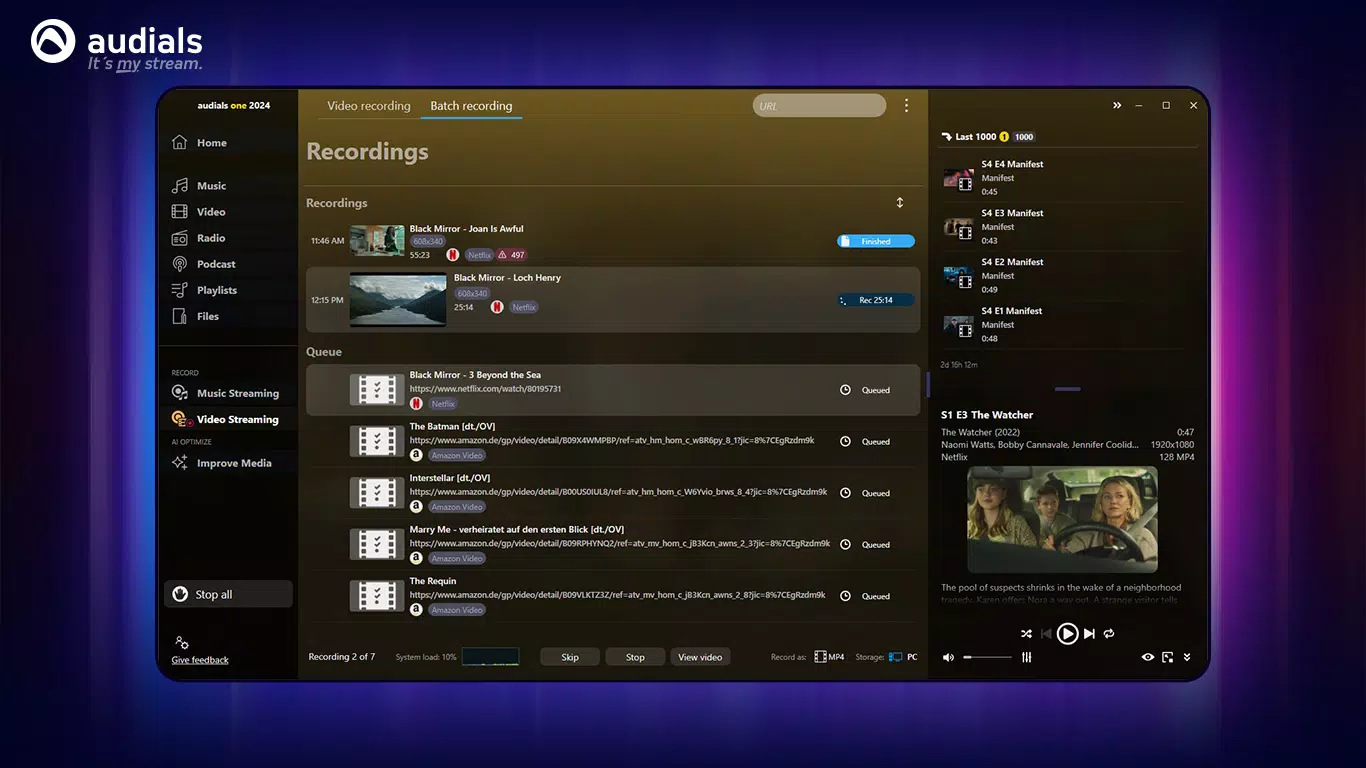The height and width of the screenshot is (768, 1366).
Task: Click the Rec 25:14 status indicator
Action: (876, 300)
